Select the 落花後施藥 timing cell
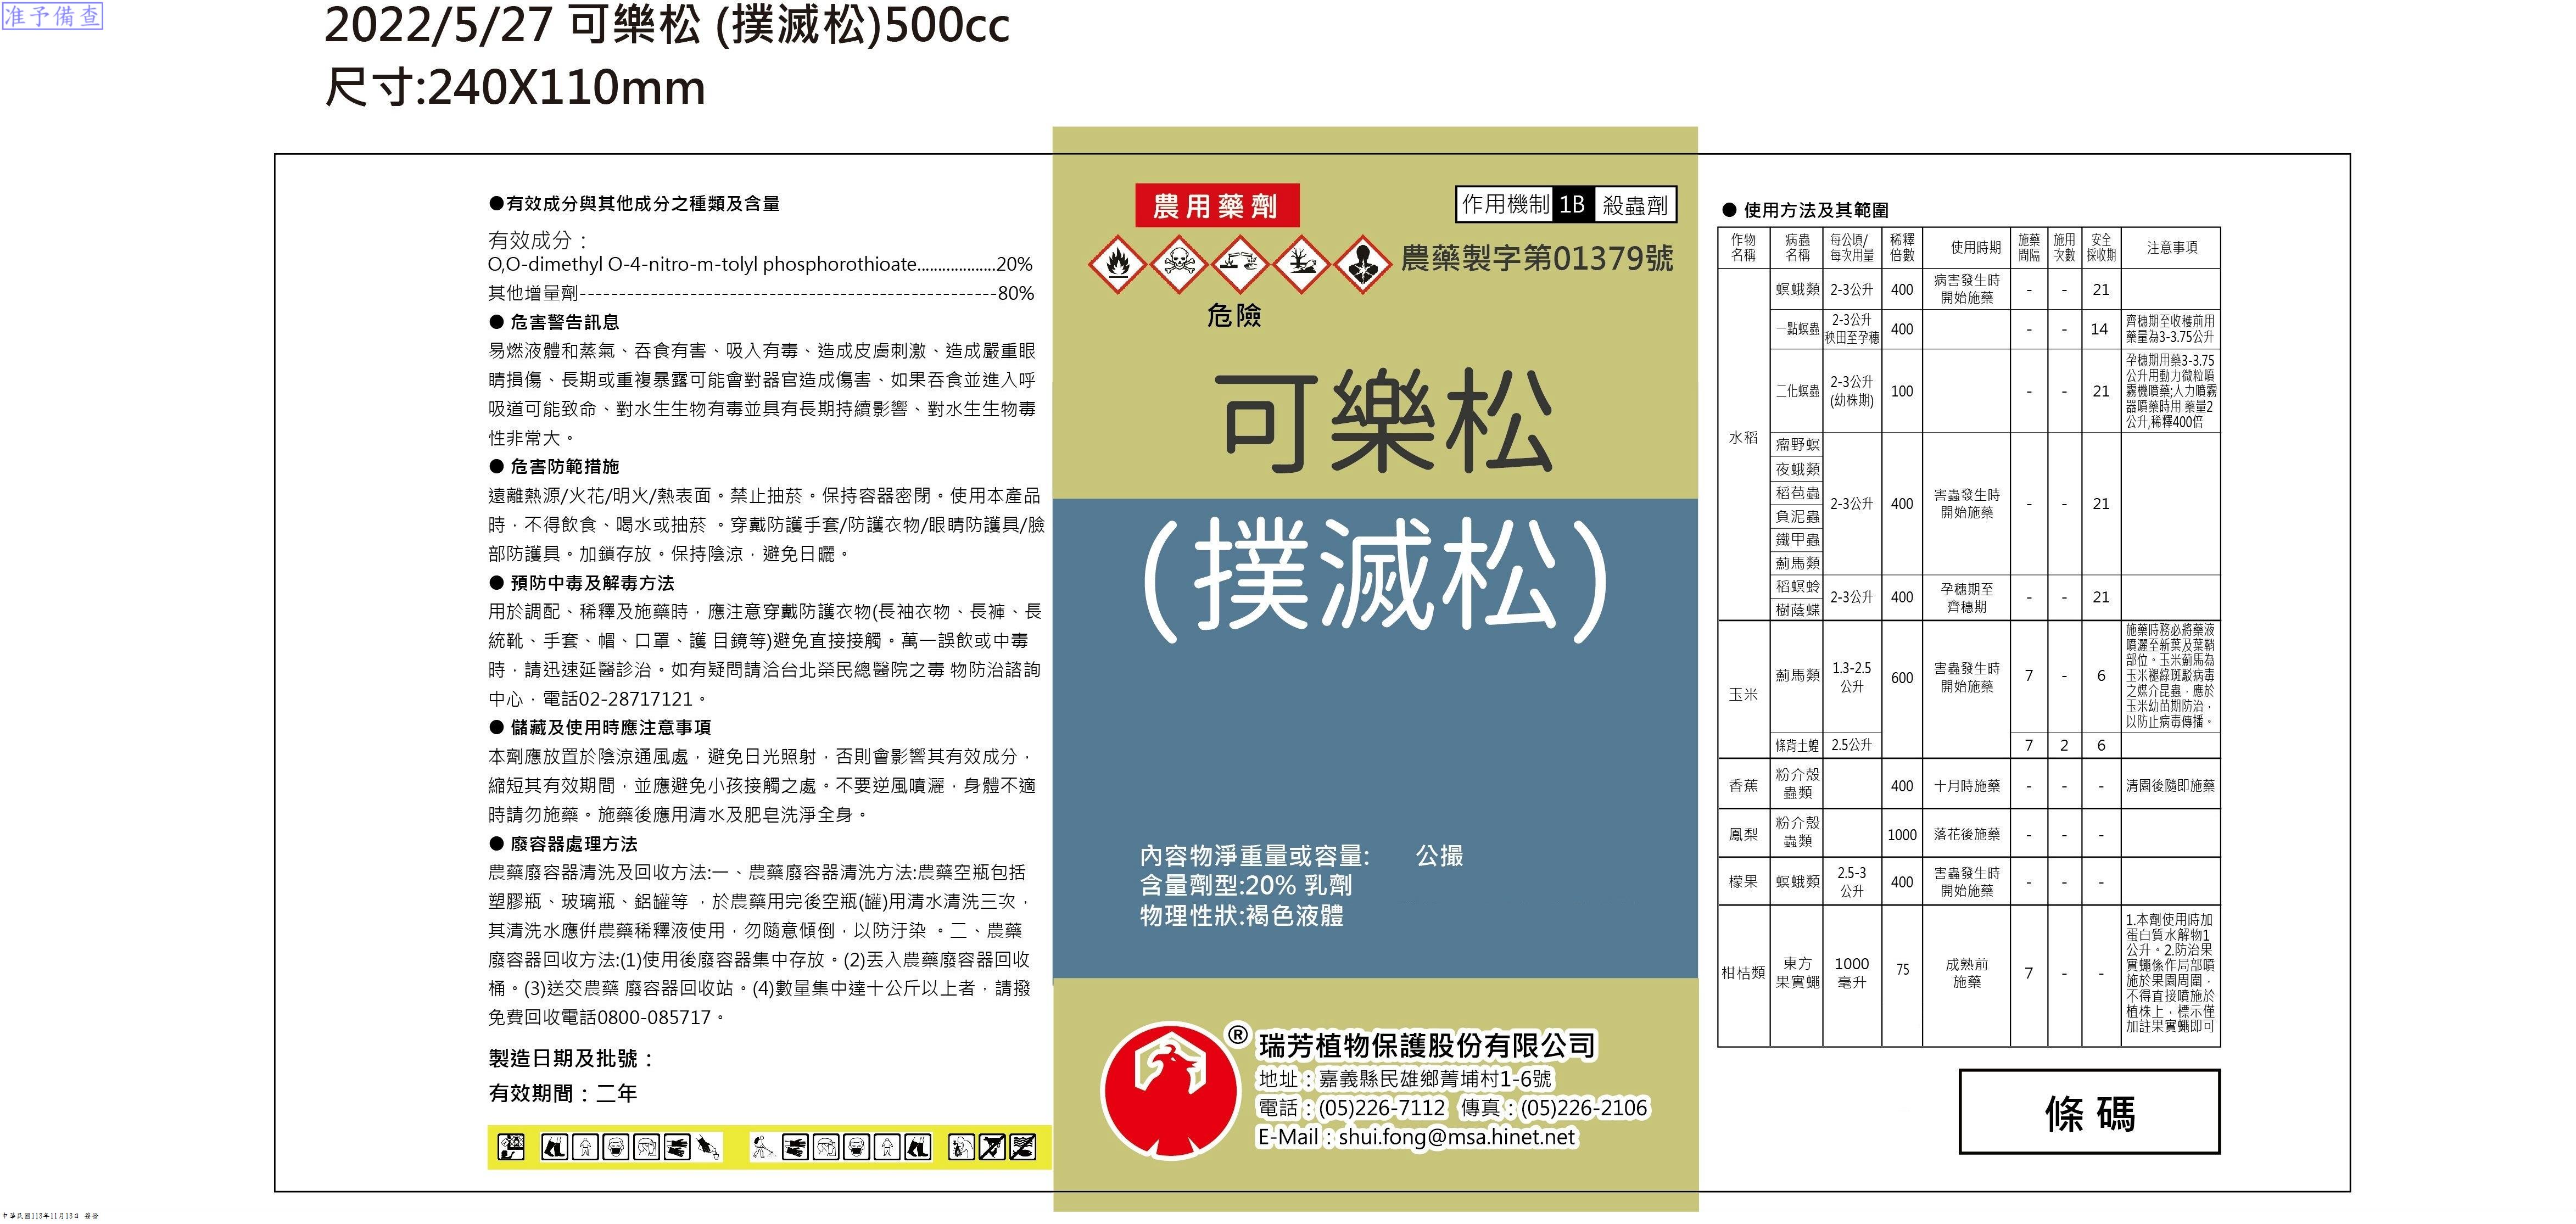2576x1224 pixels. click(x=1966, y=834)
